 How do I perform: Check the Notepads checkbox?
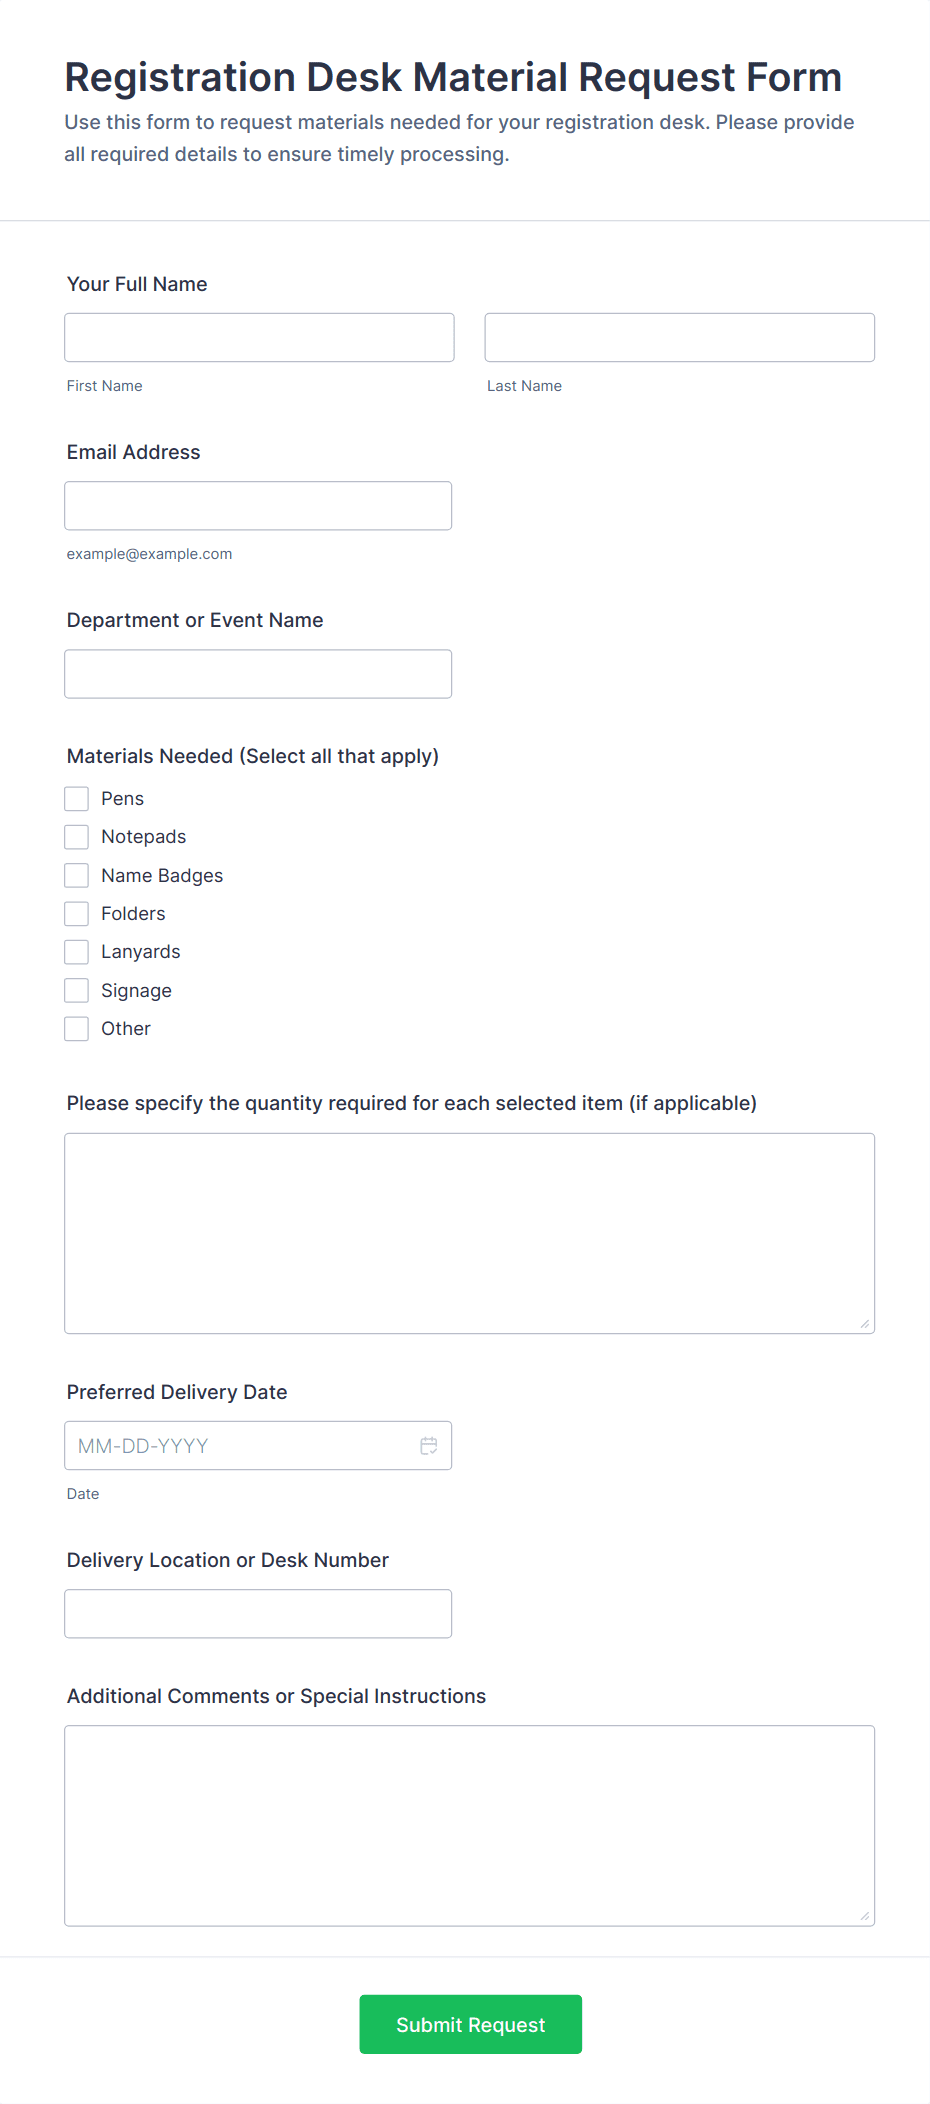(x=76, y=836)
